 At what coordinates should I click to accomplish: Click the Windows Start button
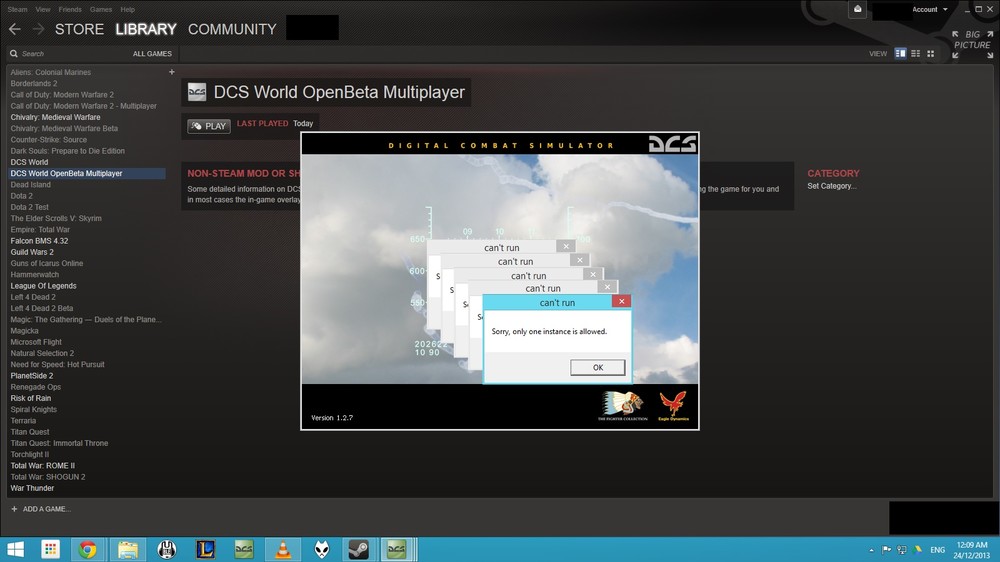(15, 549)
